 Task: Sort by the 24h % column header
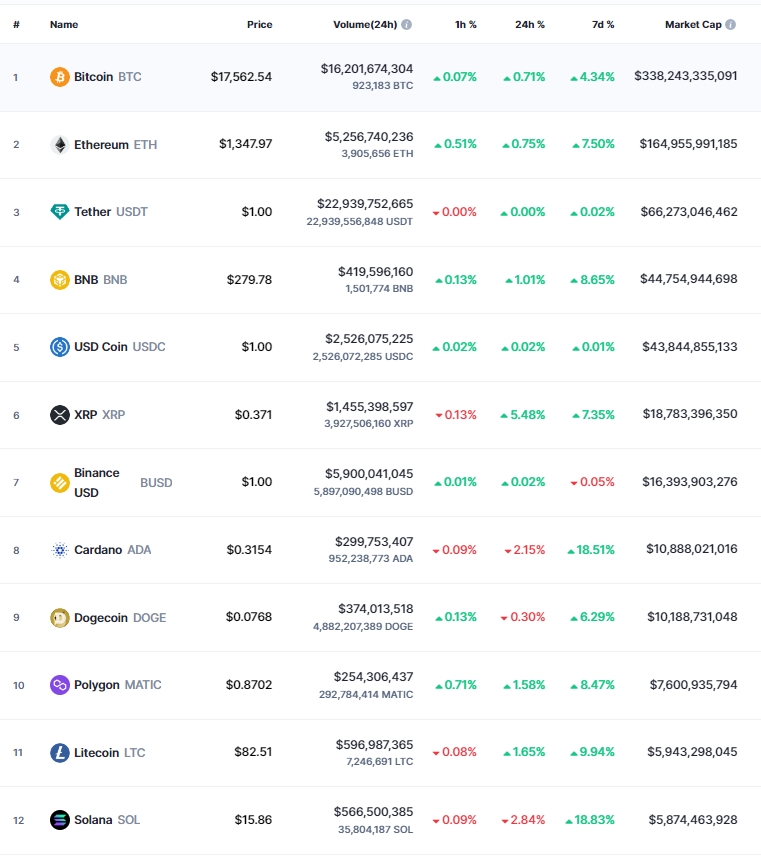(529, 25)
